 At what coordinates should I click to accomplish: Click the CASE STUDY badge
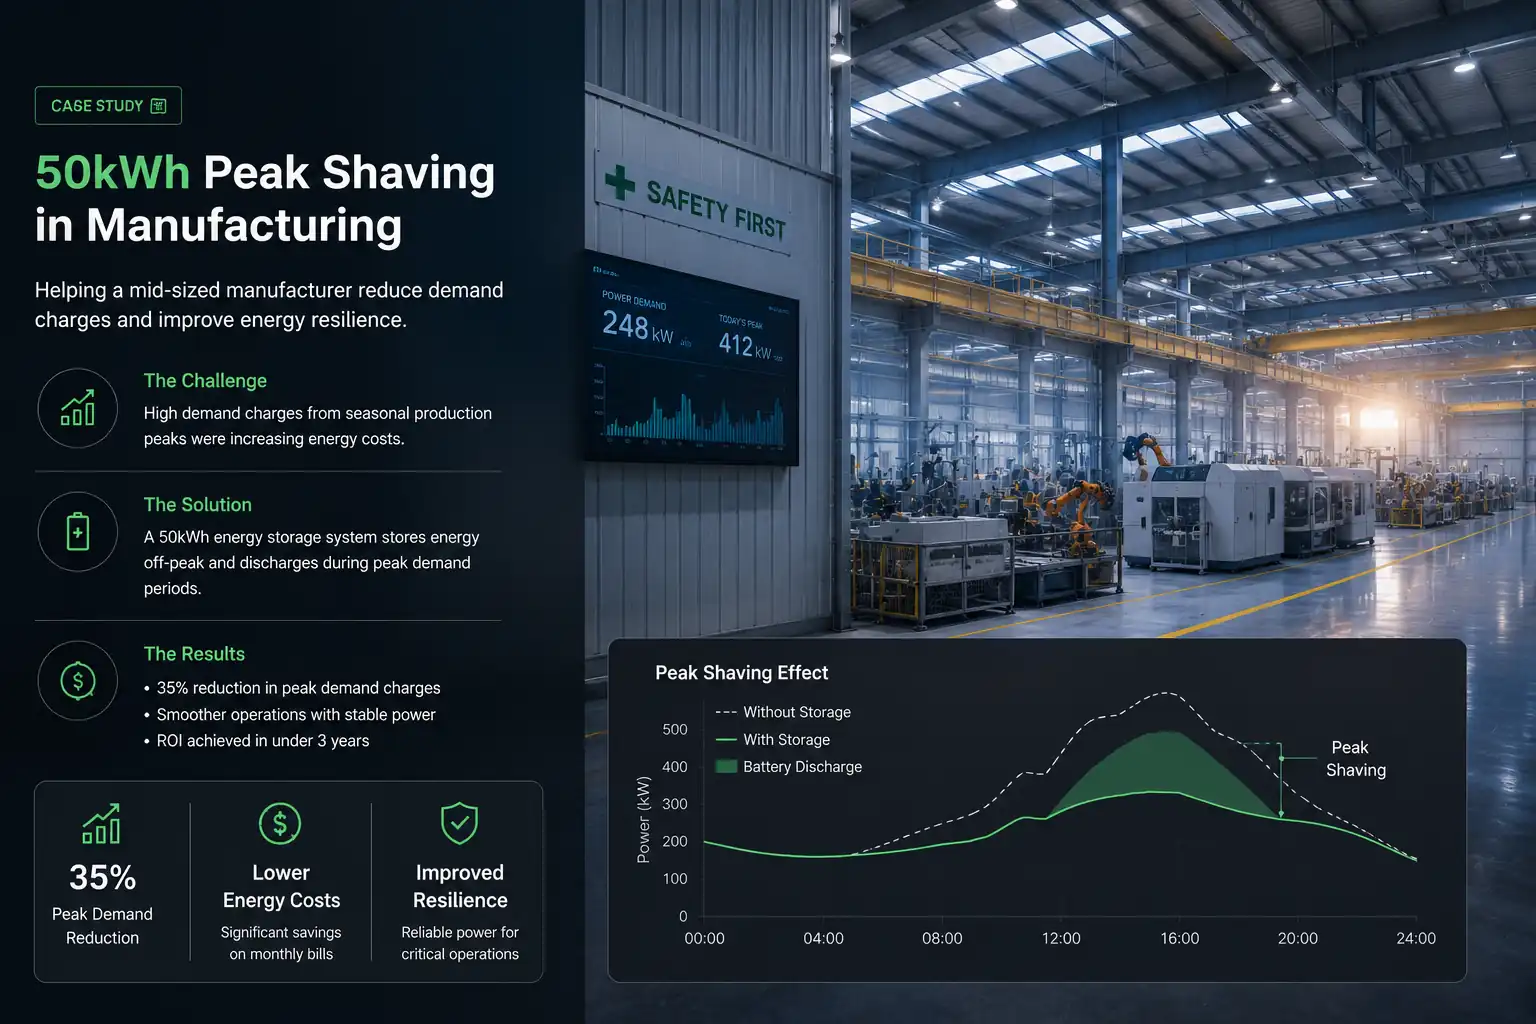[x=108, y=106]
